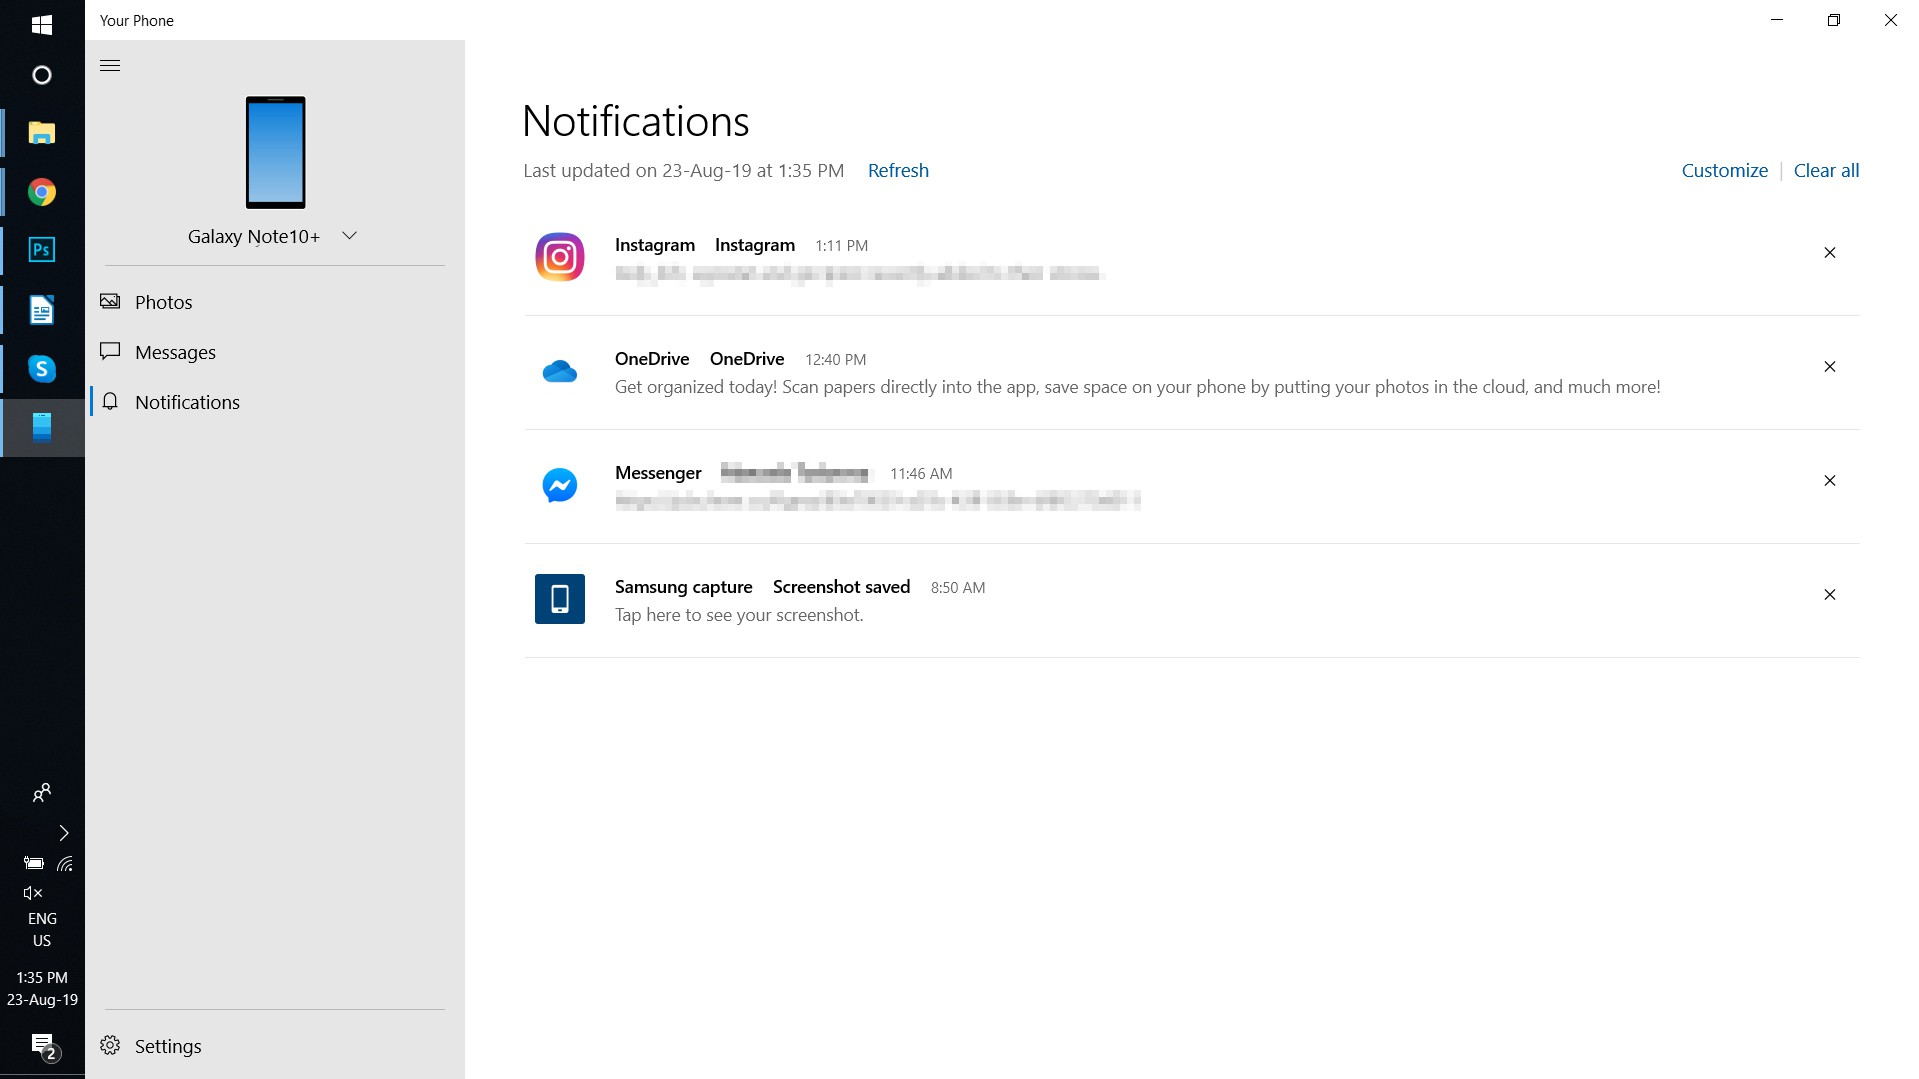Go to the Photos section
This screenshot has width=1919, height=1079.
tap(163, 302)
